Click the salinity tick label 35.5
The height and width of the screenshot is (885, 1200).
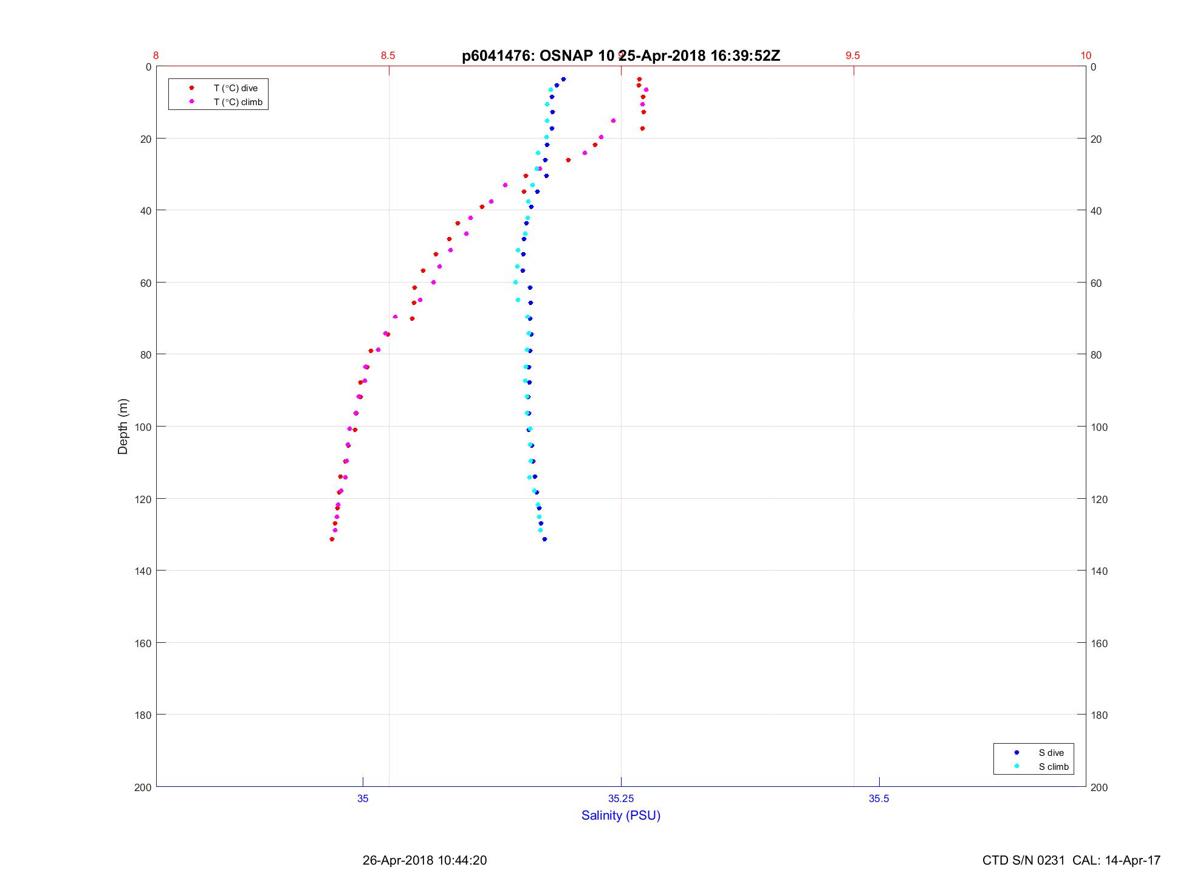pos(879,799)
